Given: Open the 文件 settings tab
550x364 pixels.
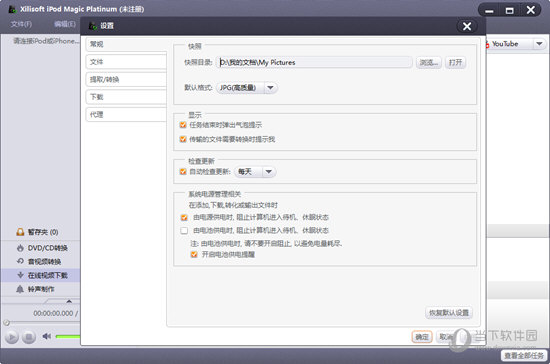Looking at the screenshot, I should click(x=126, y=62).
